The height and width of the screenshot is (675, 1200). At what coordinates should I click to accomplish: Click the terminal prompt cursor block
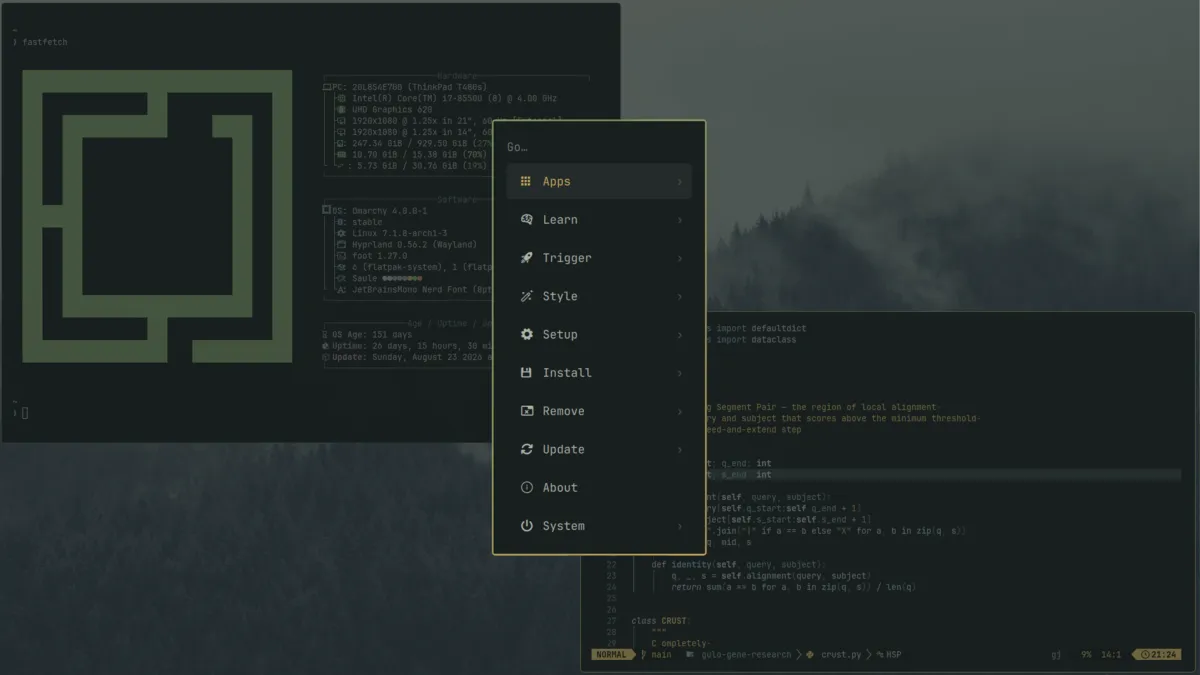[x=25, y=412]
